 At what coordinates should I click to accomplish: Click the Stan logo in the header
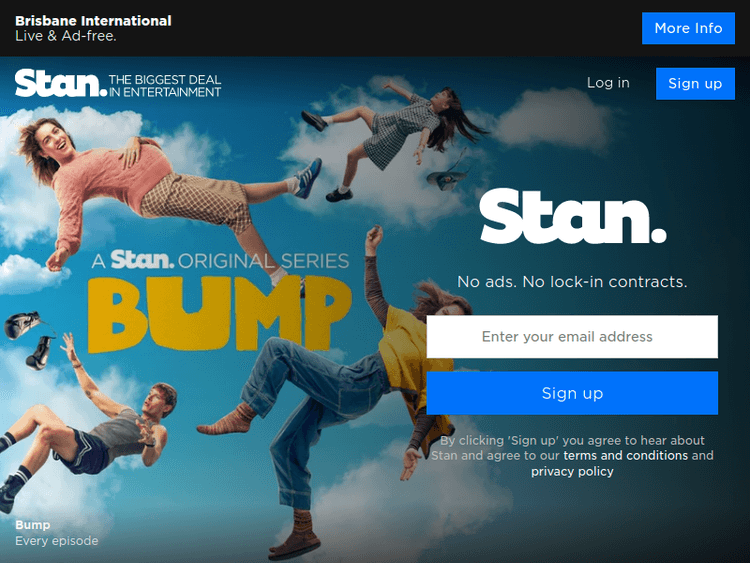pyautogui.click(x=59, y=83)
